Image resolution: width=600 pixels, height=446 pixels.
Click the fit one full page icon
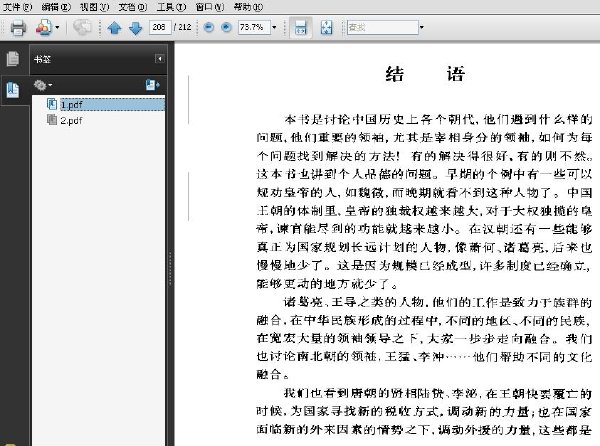coord(326,28)
